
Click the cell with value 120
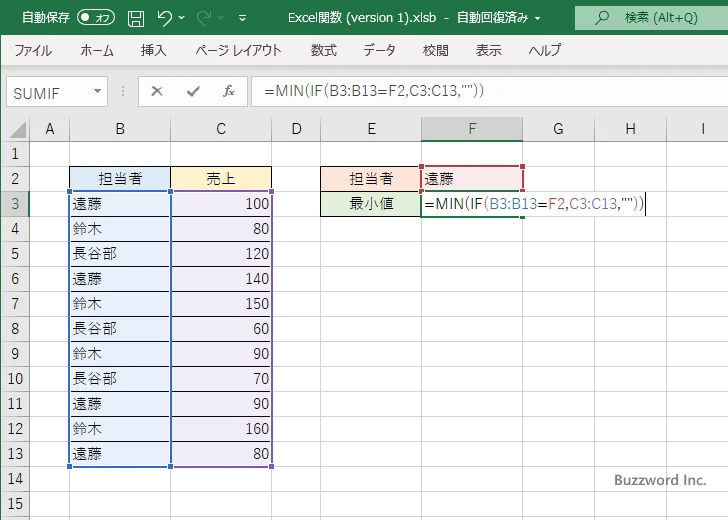[x=221, y=254]
